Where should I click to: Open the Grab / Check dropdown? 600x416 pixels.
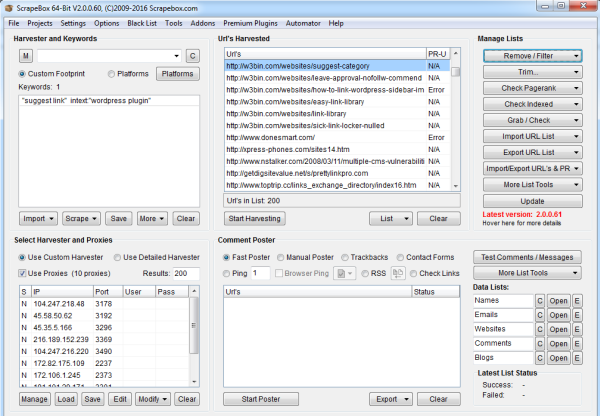[533, 120]
